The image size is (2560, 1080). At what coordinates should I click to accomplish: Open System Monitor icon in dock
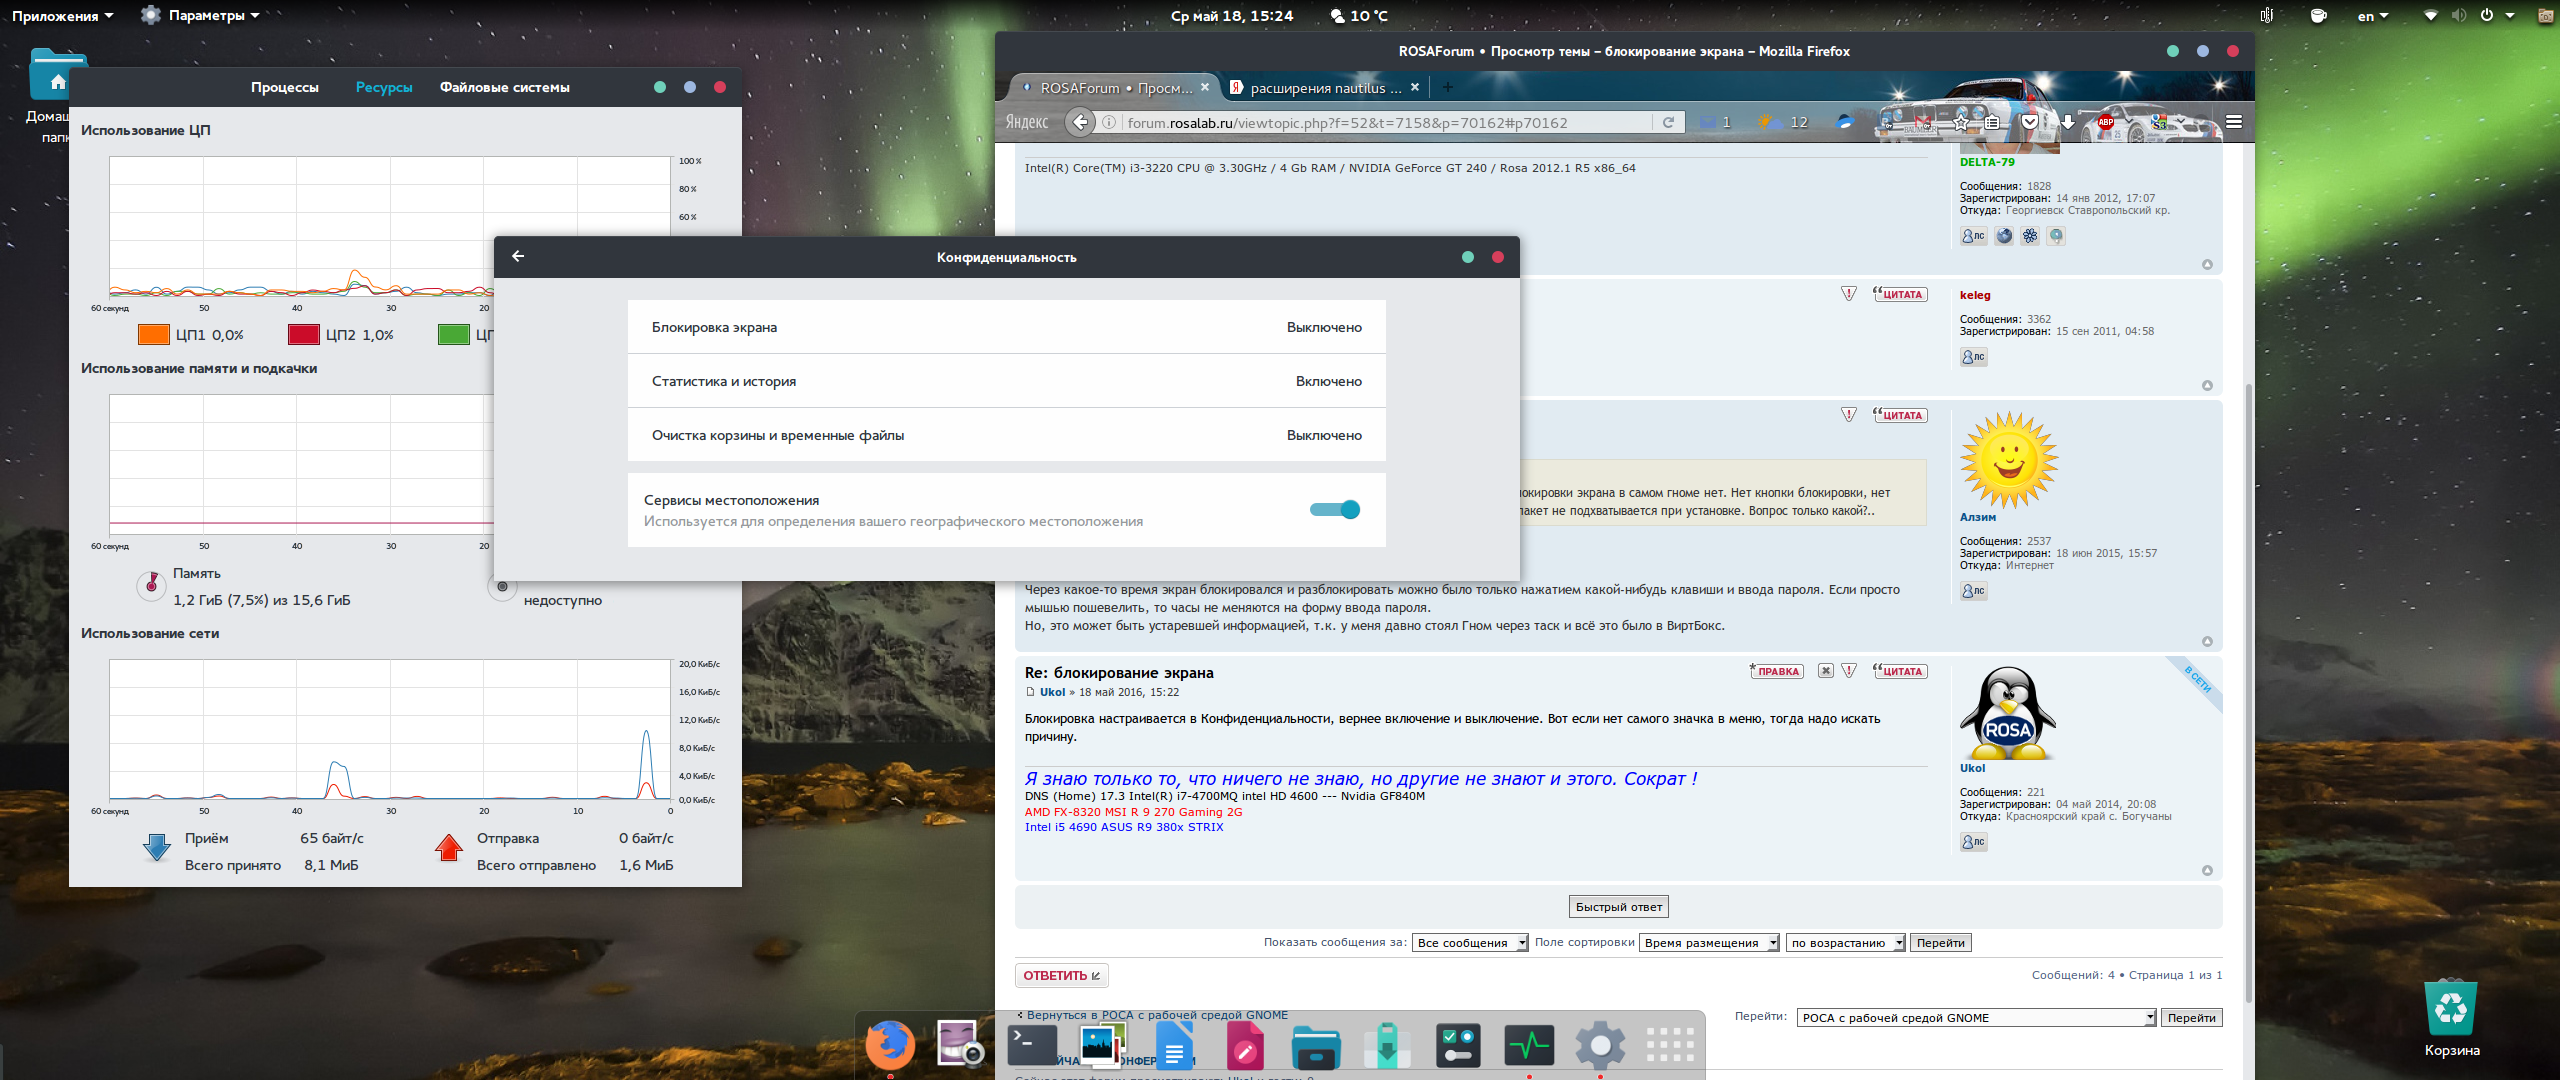pyautogui.click(x=1528, y=1045)
